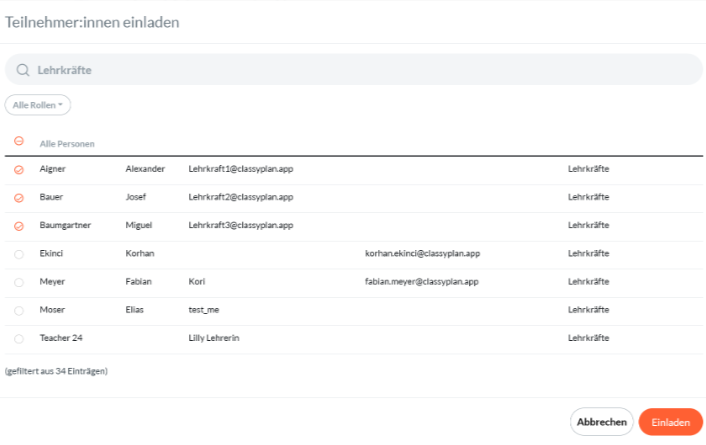Click Lehrkraft1@classyplan.app
The width and height of the screenshot is (706, 445).
241,169
